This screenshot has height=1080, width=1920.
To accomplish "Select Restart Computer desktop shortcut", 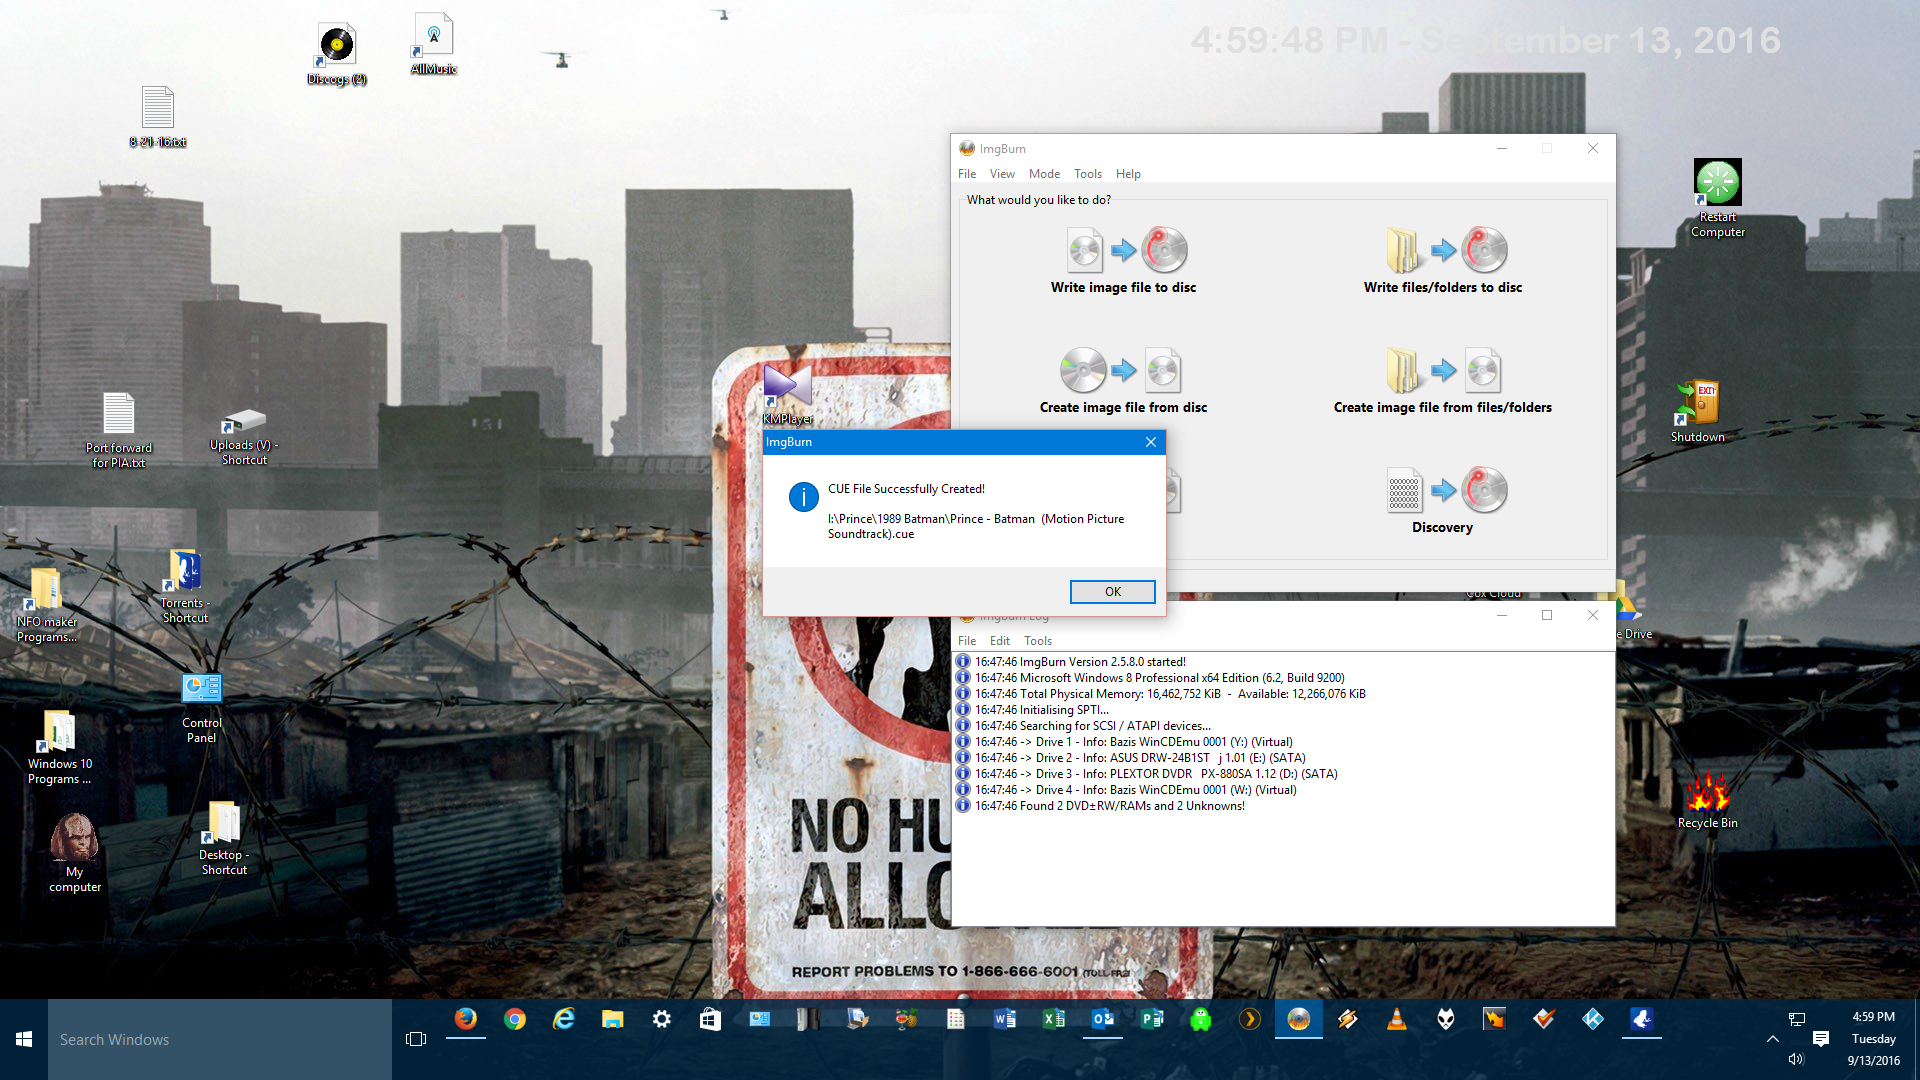I will [1718, 198].
